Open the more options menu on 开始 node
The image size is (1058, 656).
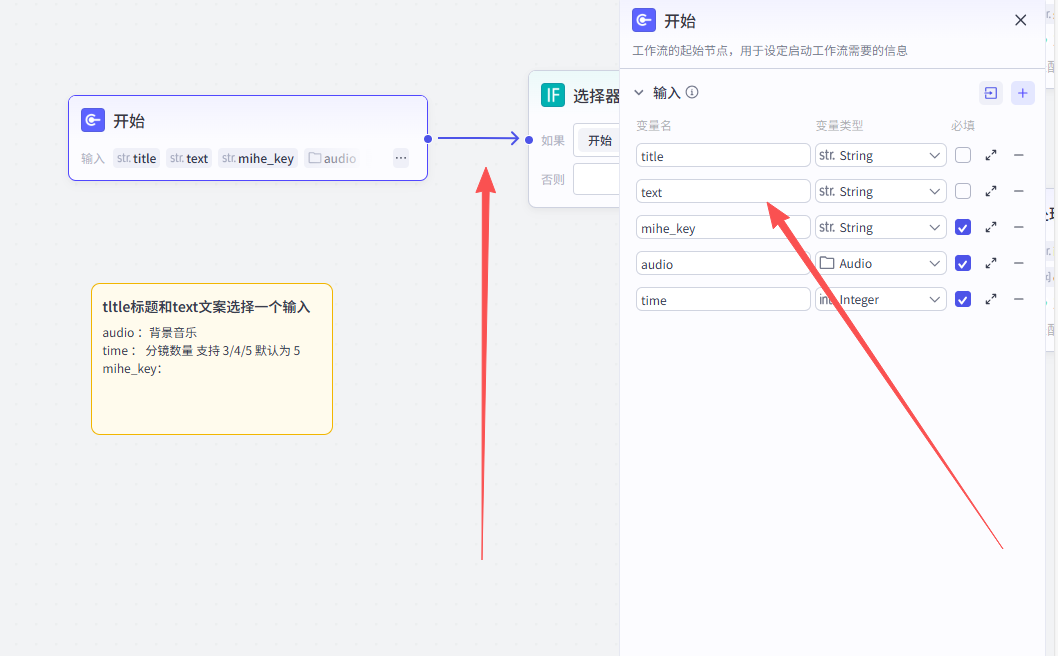pos(400,158)
